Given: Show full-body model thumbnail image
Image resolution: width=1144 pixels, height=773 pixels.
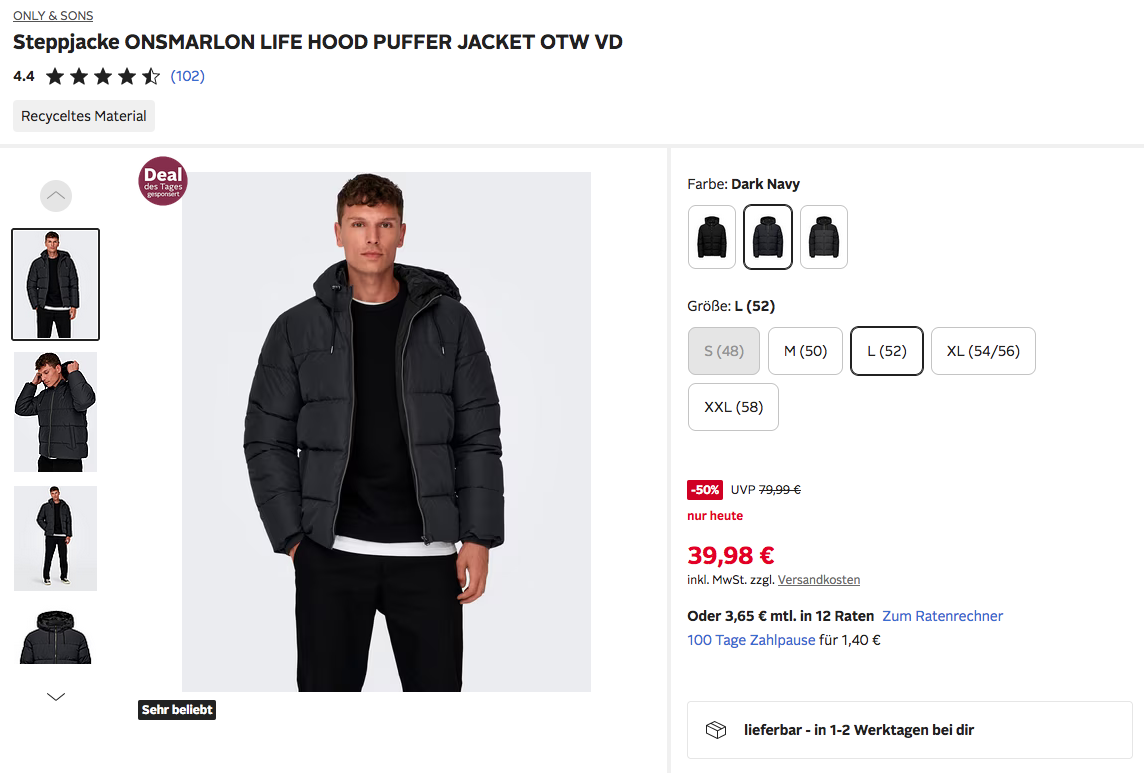Looking at the screenshot, I should (x=56, y=538).
